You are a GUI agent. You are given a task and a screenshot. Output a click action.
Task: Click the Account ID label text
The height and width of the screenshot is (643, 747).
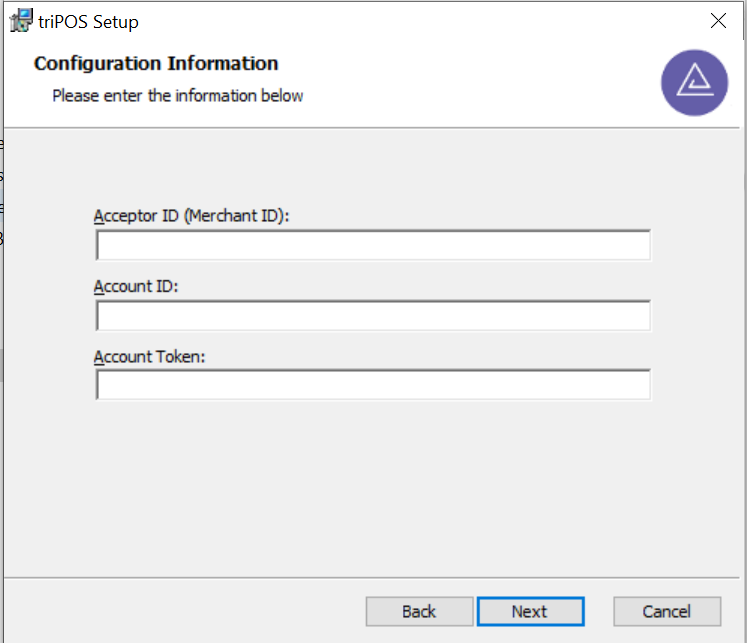tap(136, 286)
